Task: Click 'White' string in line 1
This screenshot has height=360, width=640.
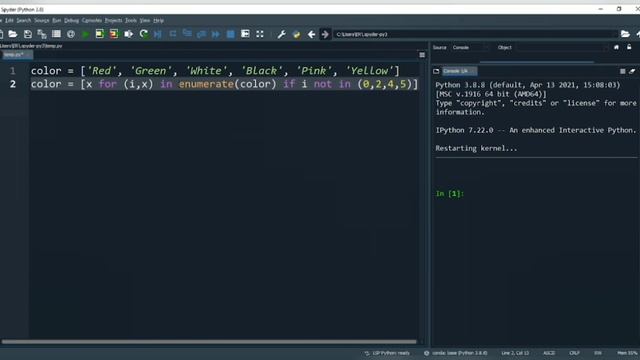Action: click(206, 71)
